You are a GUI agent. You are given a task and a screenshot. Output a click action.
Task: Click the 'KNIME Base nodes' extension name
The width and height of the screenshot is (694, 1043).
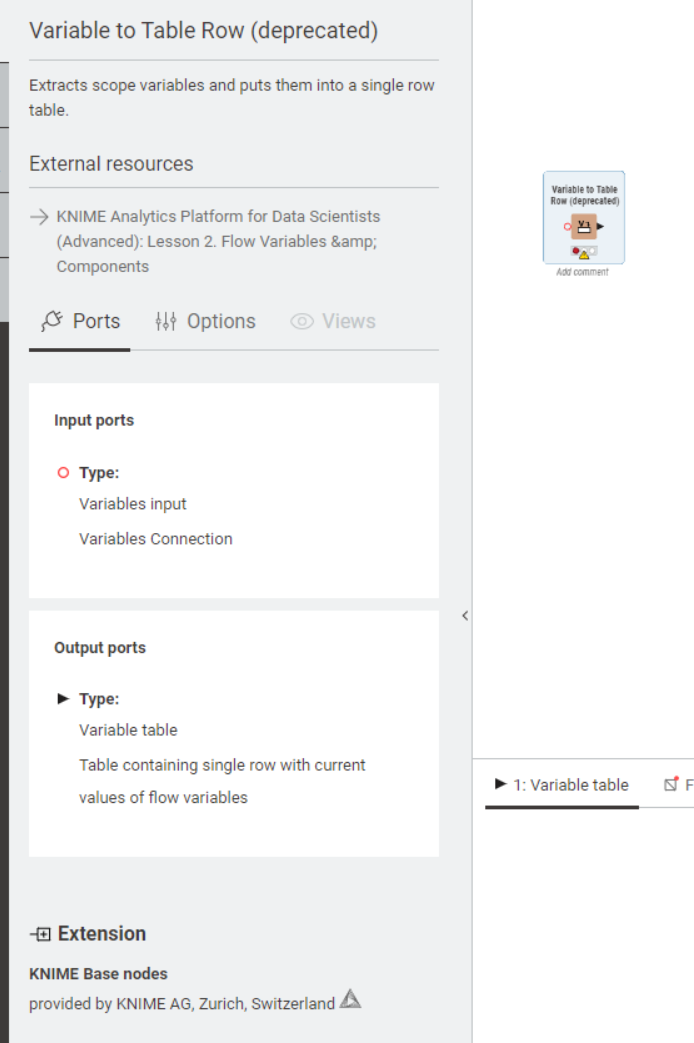tap(98, 974)
